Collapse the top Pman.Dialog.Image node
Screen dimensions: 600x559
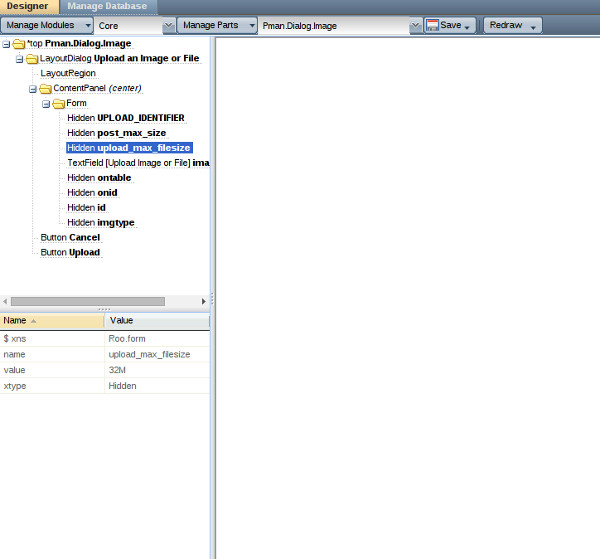6,44
